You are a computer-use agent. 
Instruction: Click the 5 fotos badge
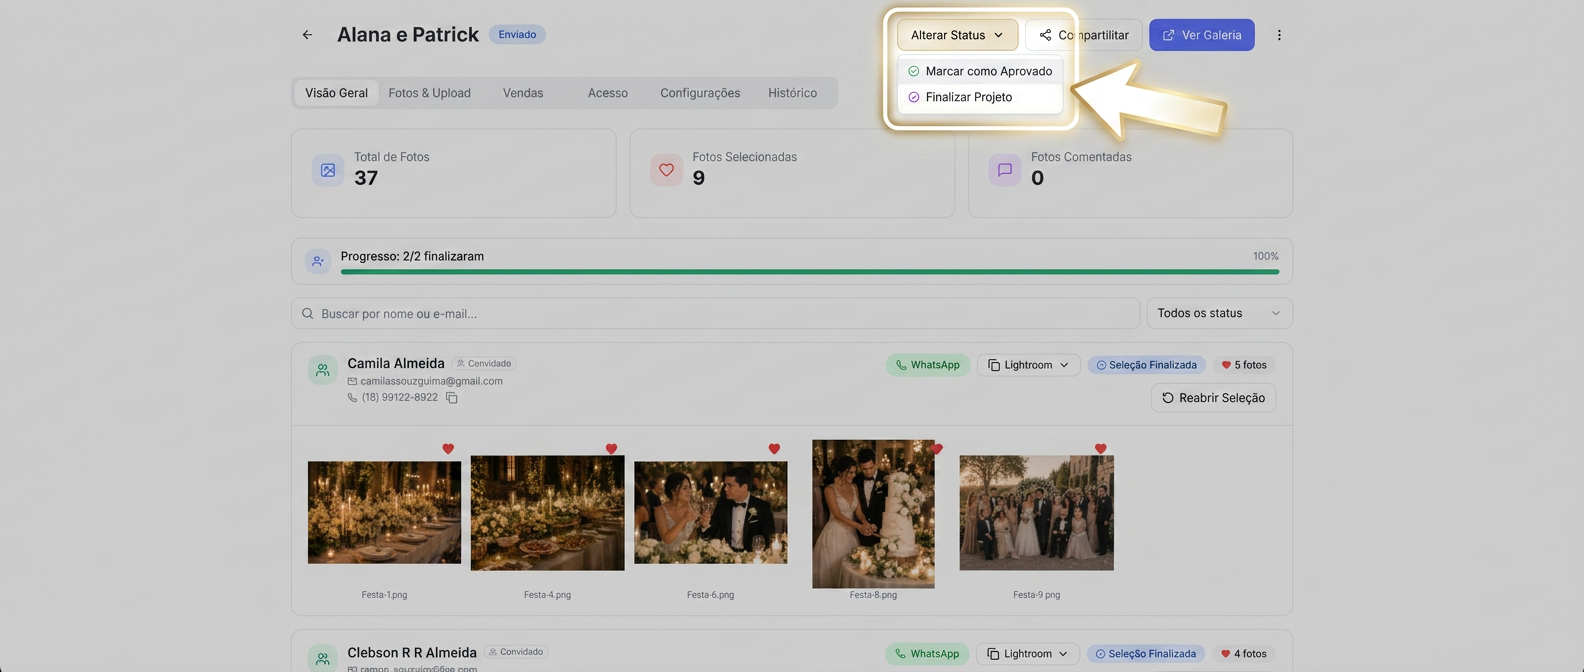1244,365
